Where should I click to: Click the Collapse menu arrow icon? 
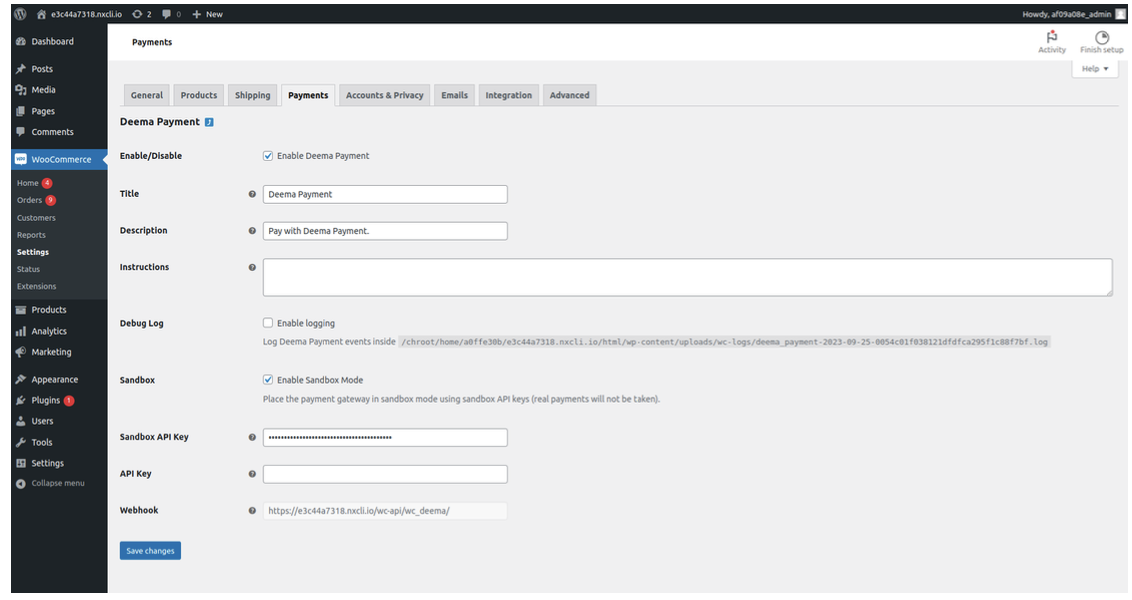click(21, 483)
